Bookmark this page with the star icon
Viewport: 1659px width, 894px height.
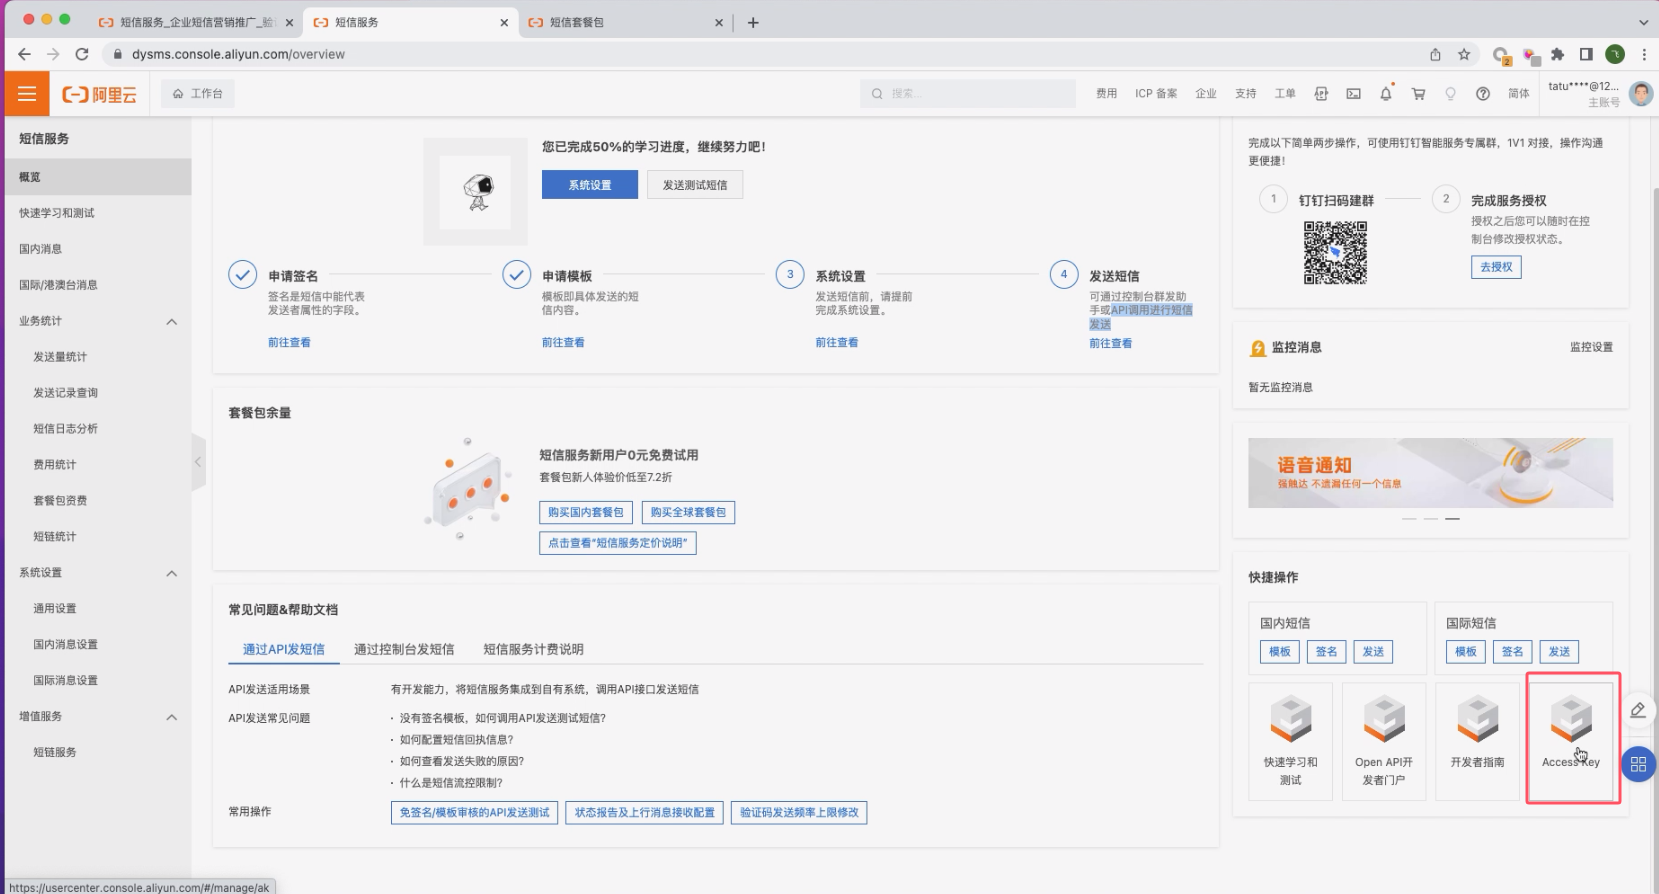point(1464,54)
